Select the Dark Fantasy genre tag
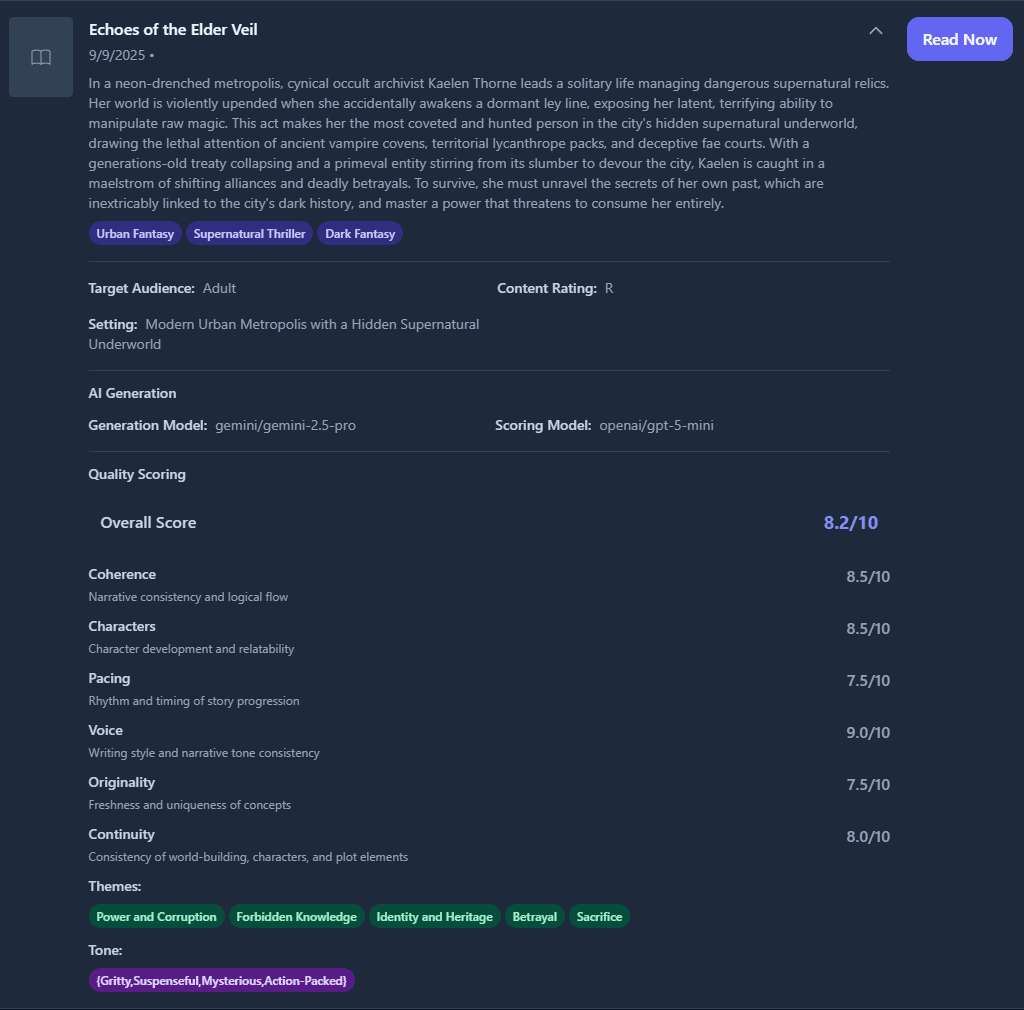 [359, 233]
